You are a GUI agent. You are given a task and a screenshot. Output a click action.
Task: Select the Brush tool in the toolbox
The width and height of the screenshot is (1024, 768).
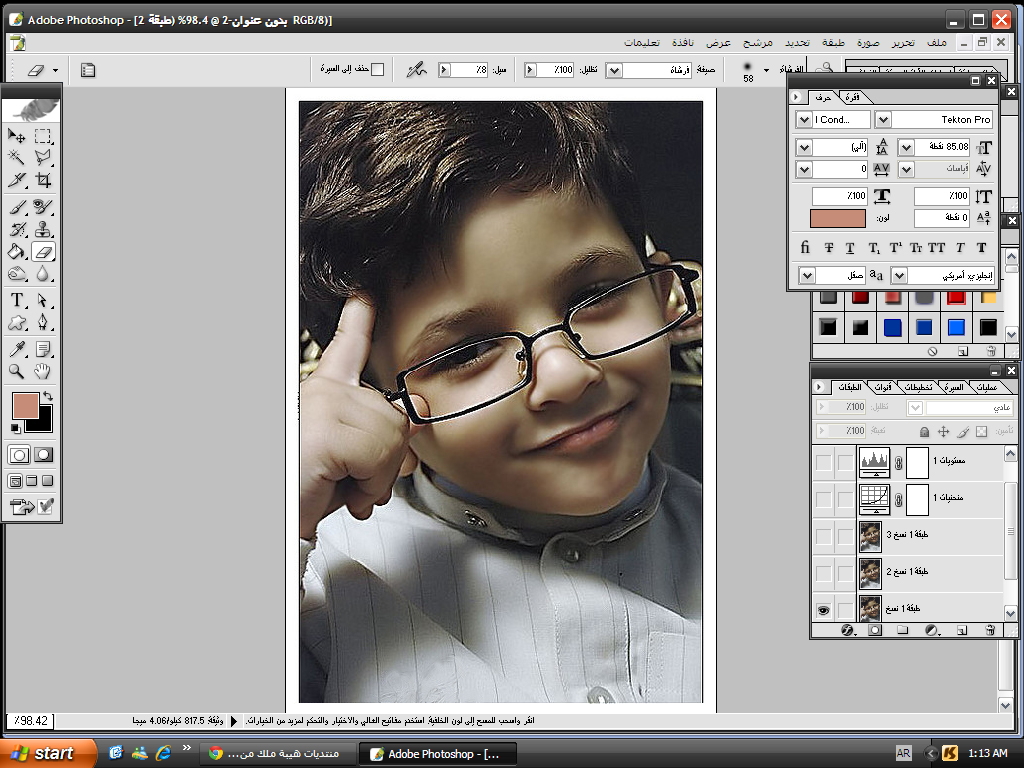[x=17, y=208]
